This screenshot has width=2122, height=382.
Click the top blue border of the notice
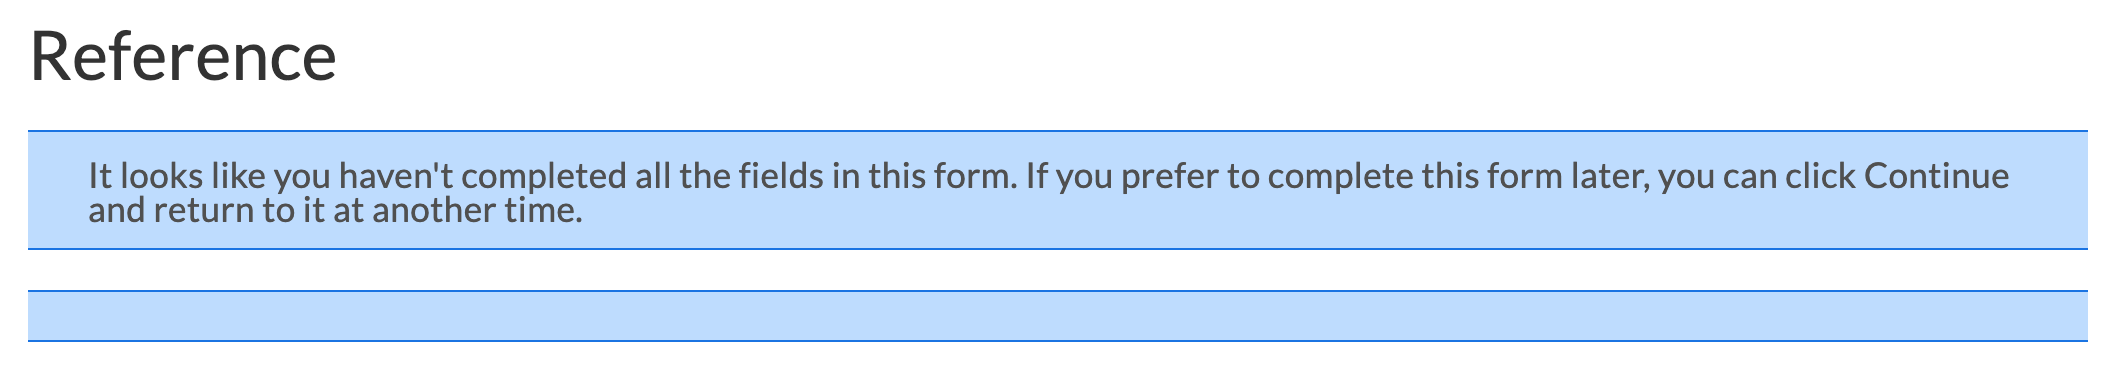pos(1058,131)
